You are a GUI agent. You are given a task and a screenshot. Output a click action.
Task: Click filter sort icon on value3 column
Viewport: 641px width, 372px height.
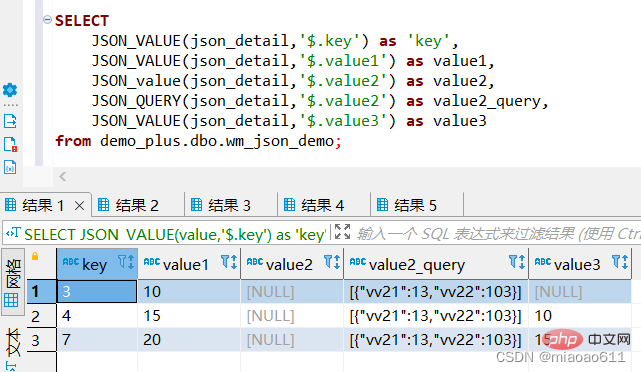click(x=620, y=262)
